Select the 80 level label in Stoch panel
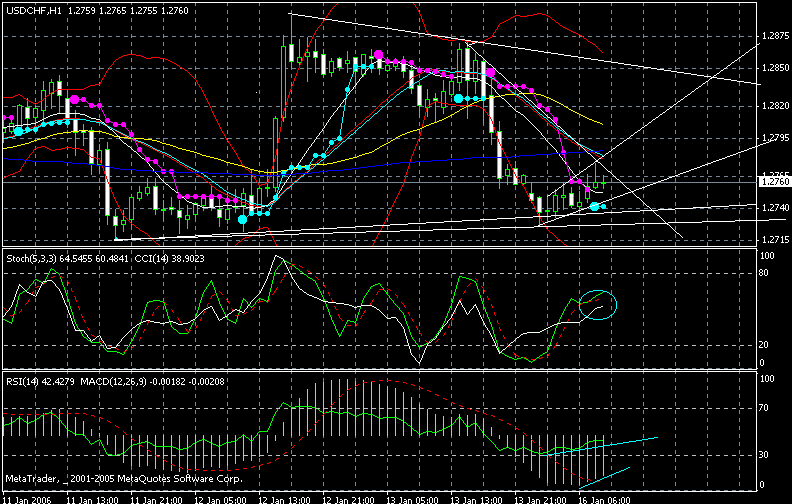The width and height of the screenshot is (792, 504). [x=764, y=273]
